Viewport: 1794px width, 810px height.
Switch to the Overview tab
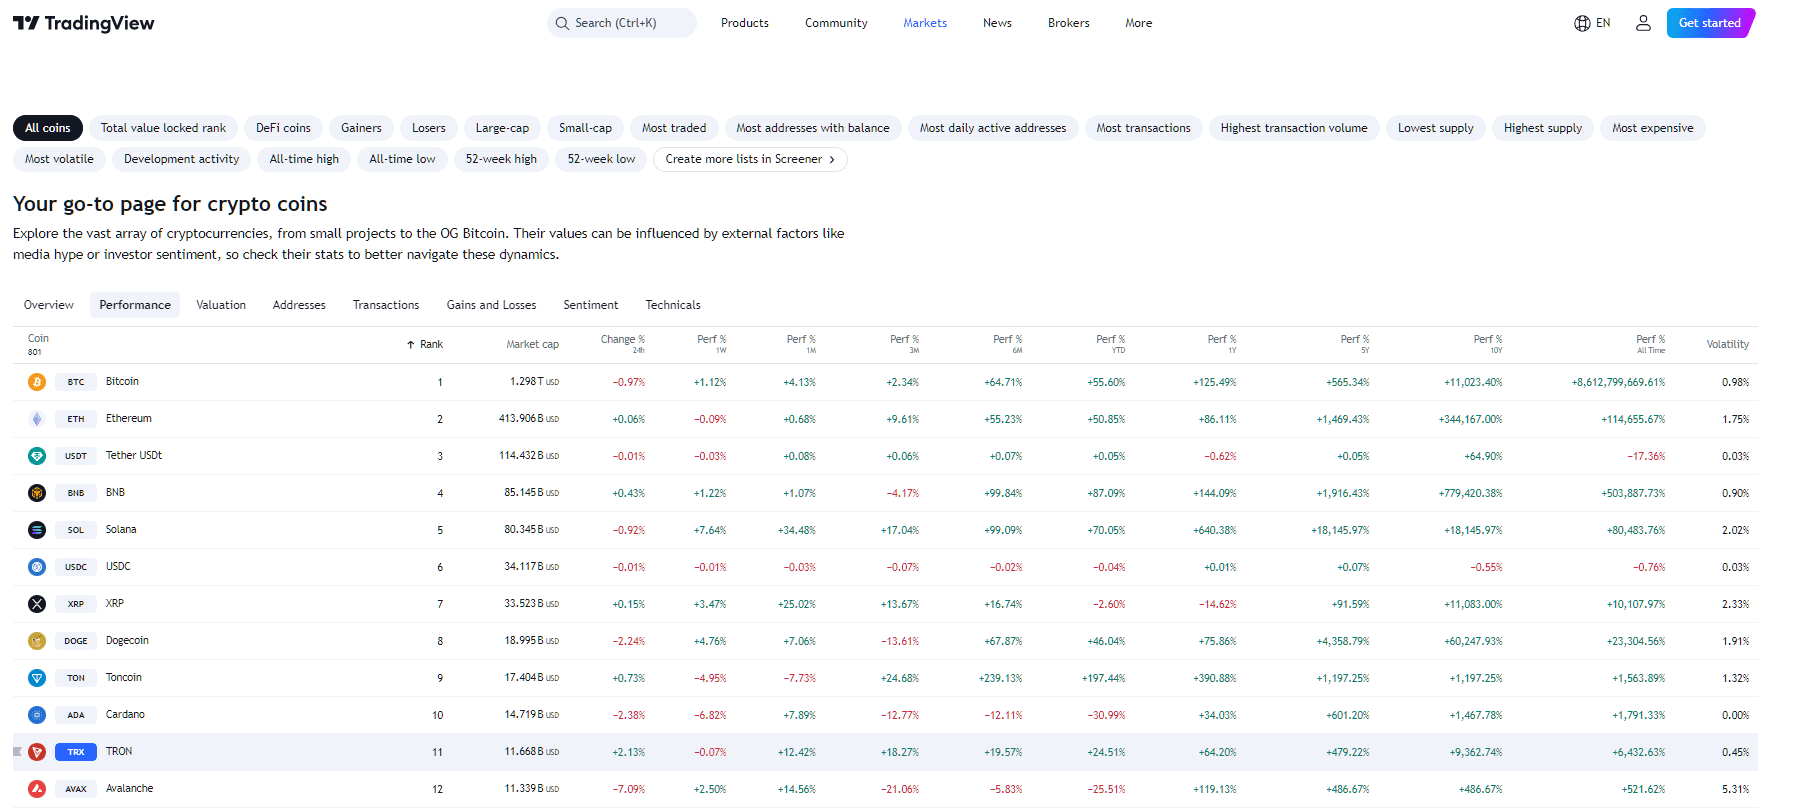pyautogui.click(x=49, y=305)
